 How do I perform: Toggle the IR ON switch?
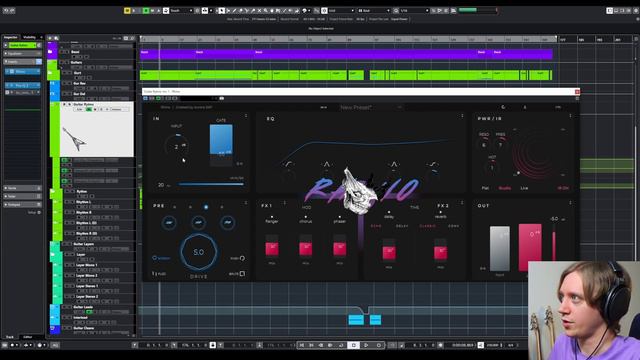[563, 188]
